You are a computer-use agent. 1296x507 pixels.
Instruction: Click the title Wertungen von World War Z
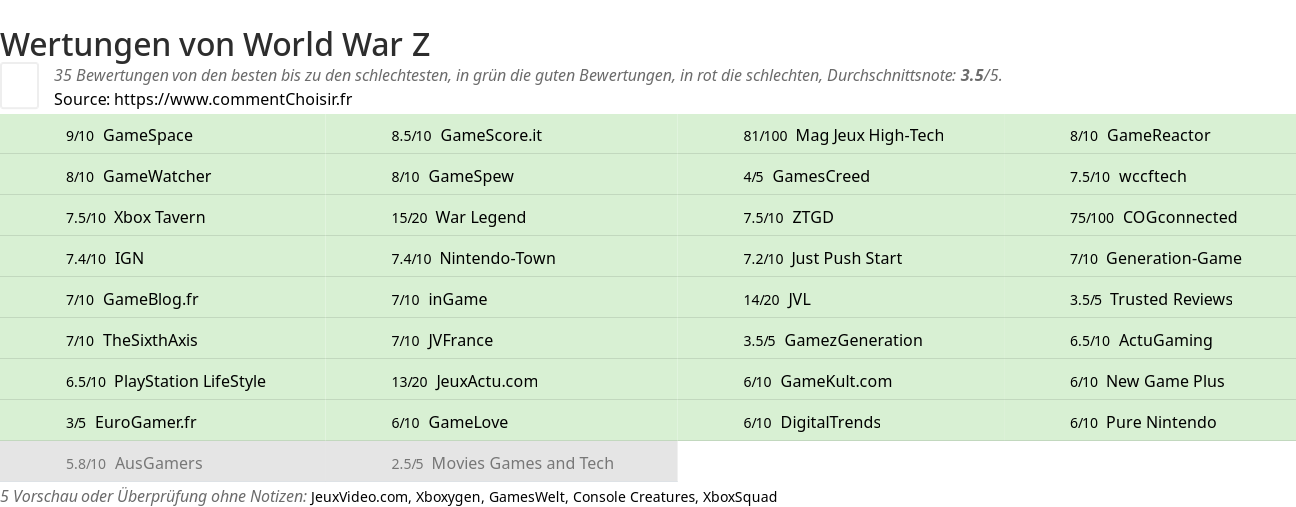[215, 44]
